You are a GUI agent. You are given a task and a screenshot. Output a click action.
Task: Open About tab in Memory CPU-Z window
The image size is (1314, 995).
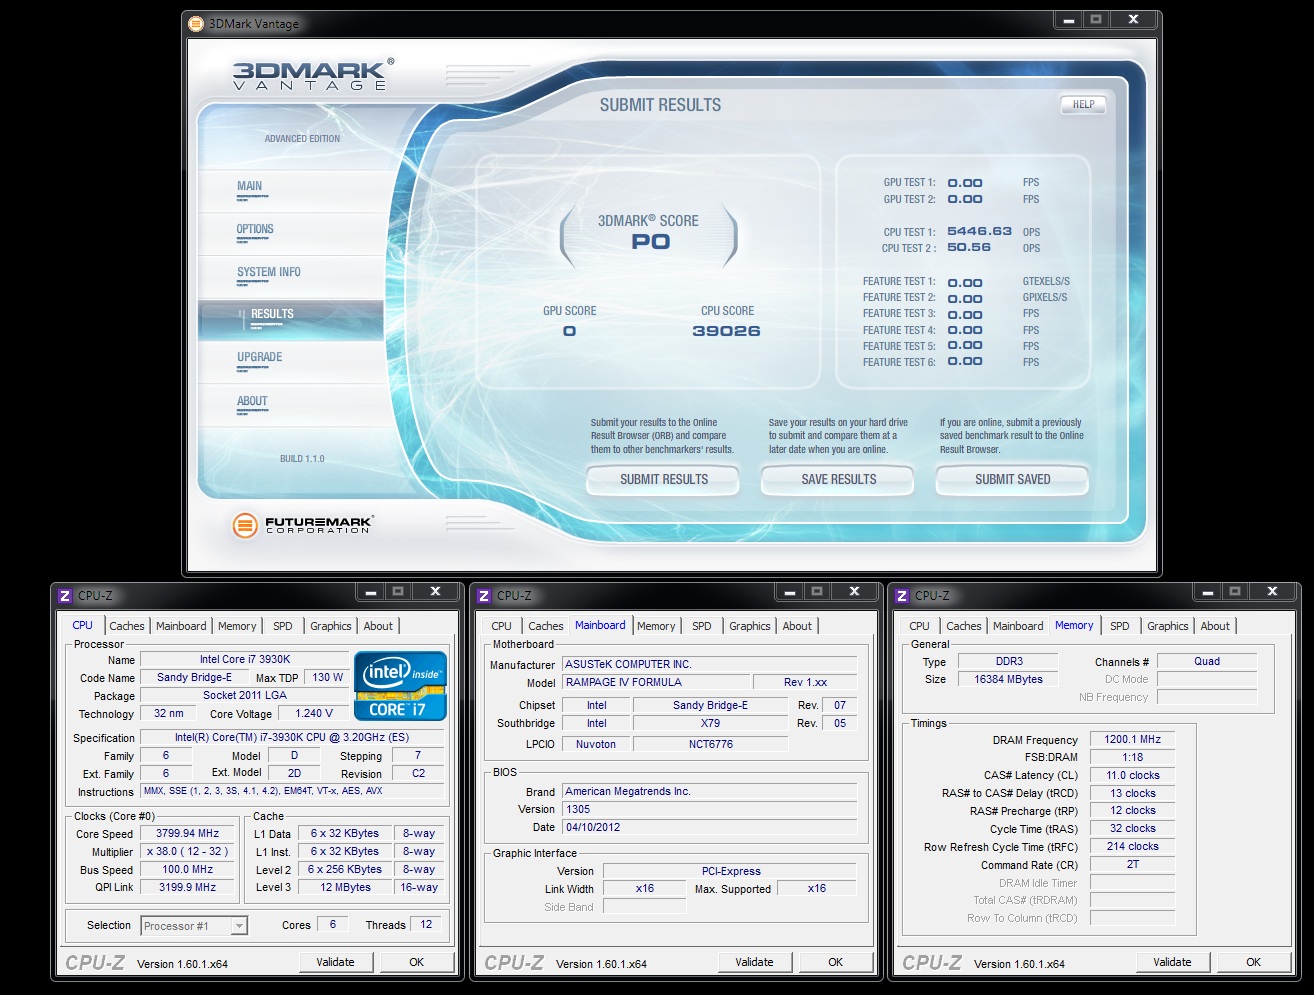coord(1215,626)
